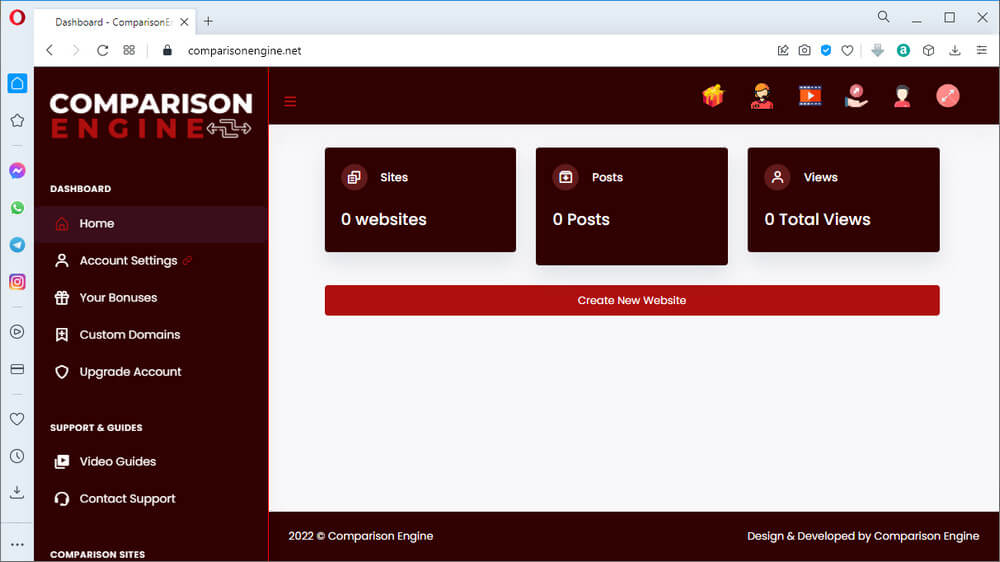Open Opera home icon in left sidebar
1000x562 pixels.
(17, 83)
